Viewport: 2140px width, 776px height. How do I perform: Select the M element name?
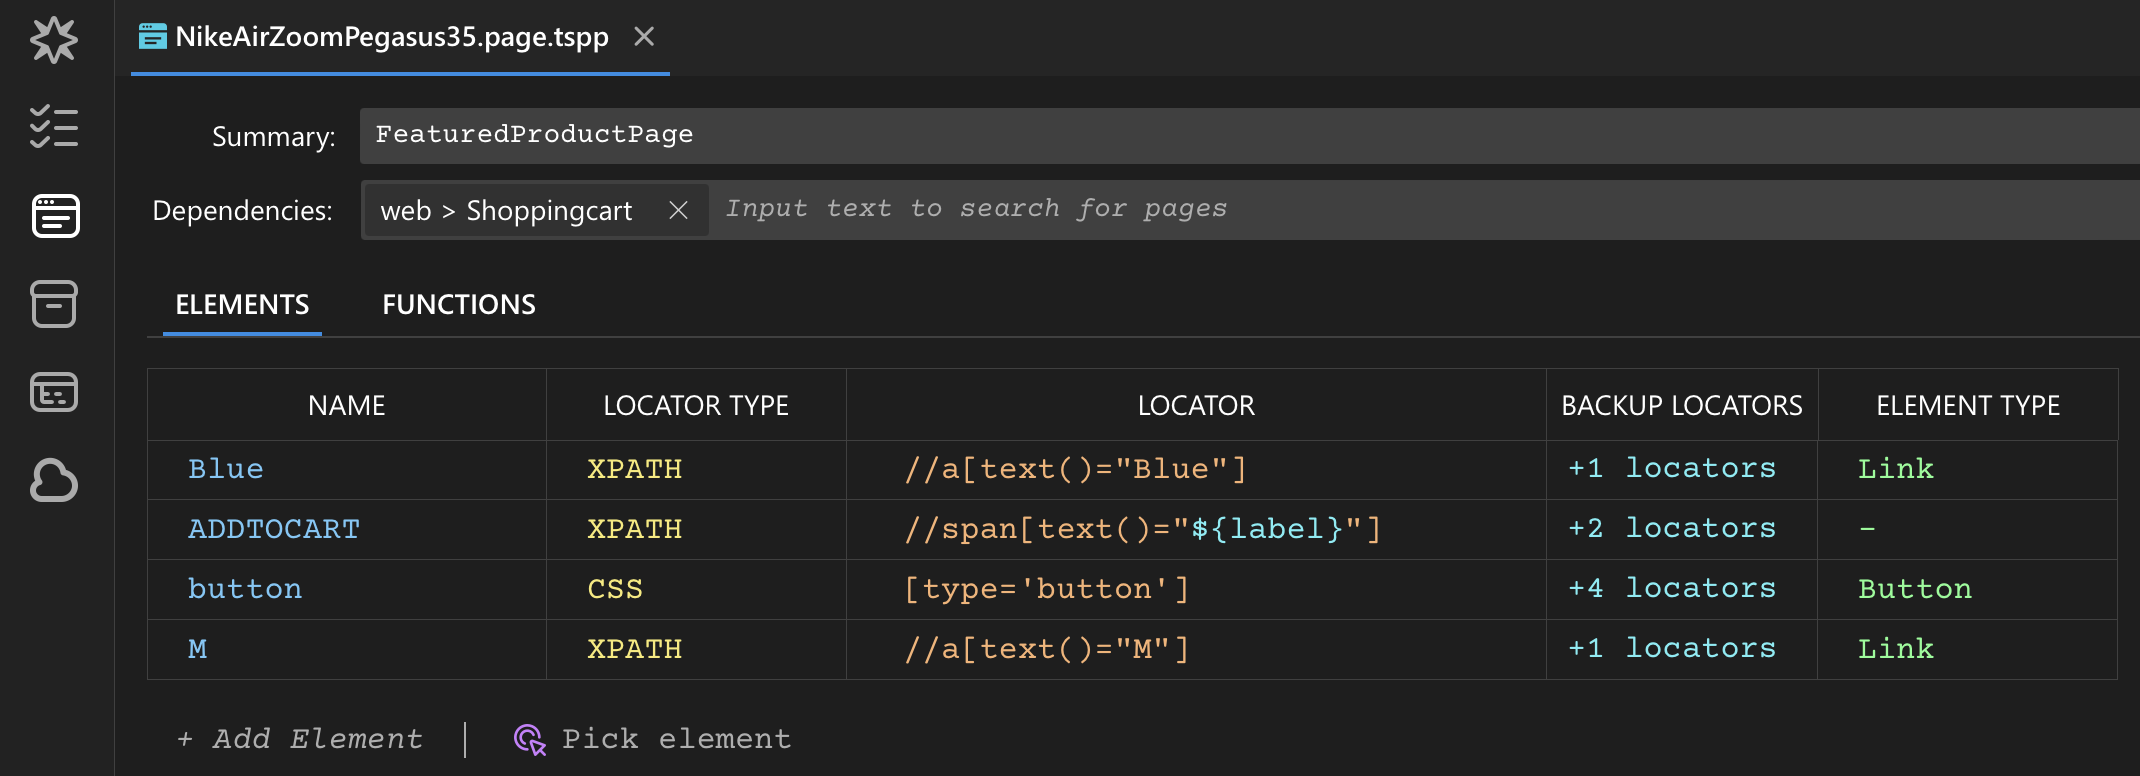point(198,649)
